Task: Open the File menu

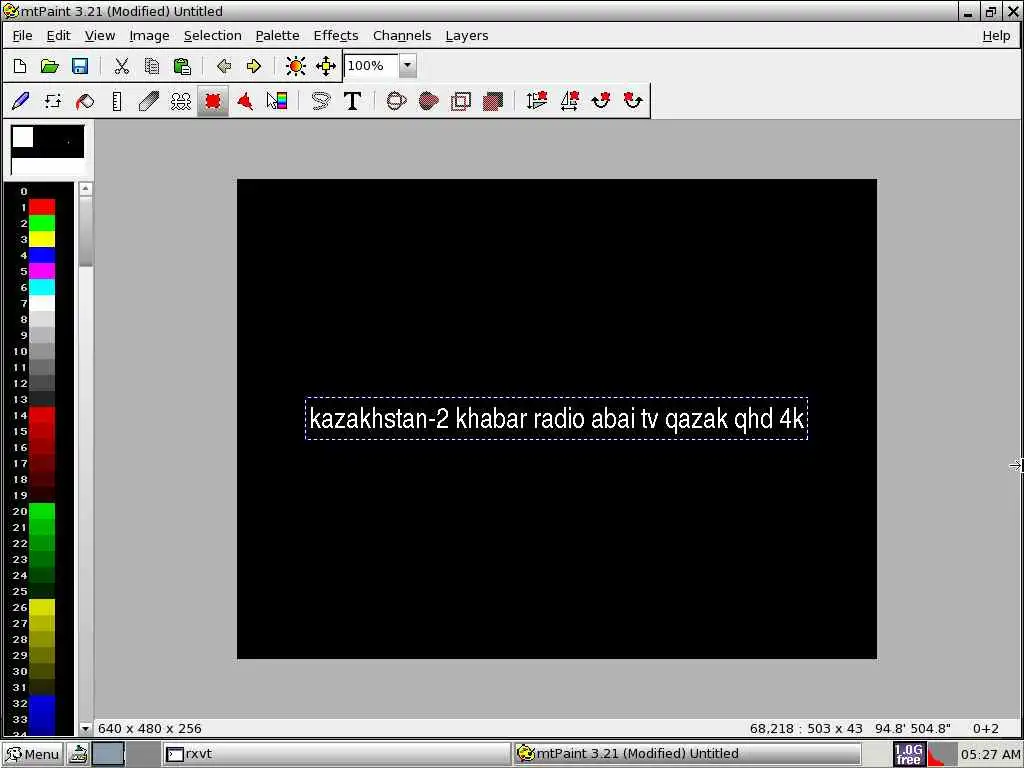Action: [x=22, y=36]
